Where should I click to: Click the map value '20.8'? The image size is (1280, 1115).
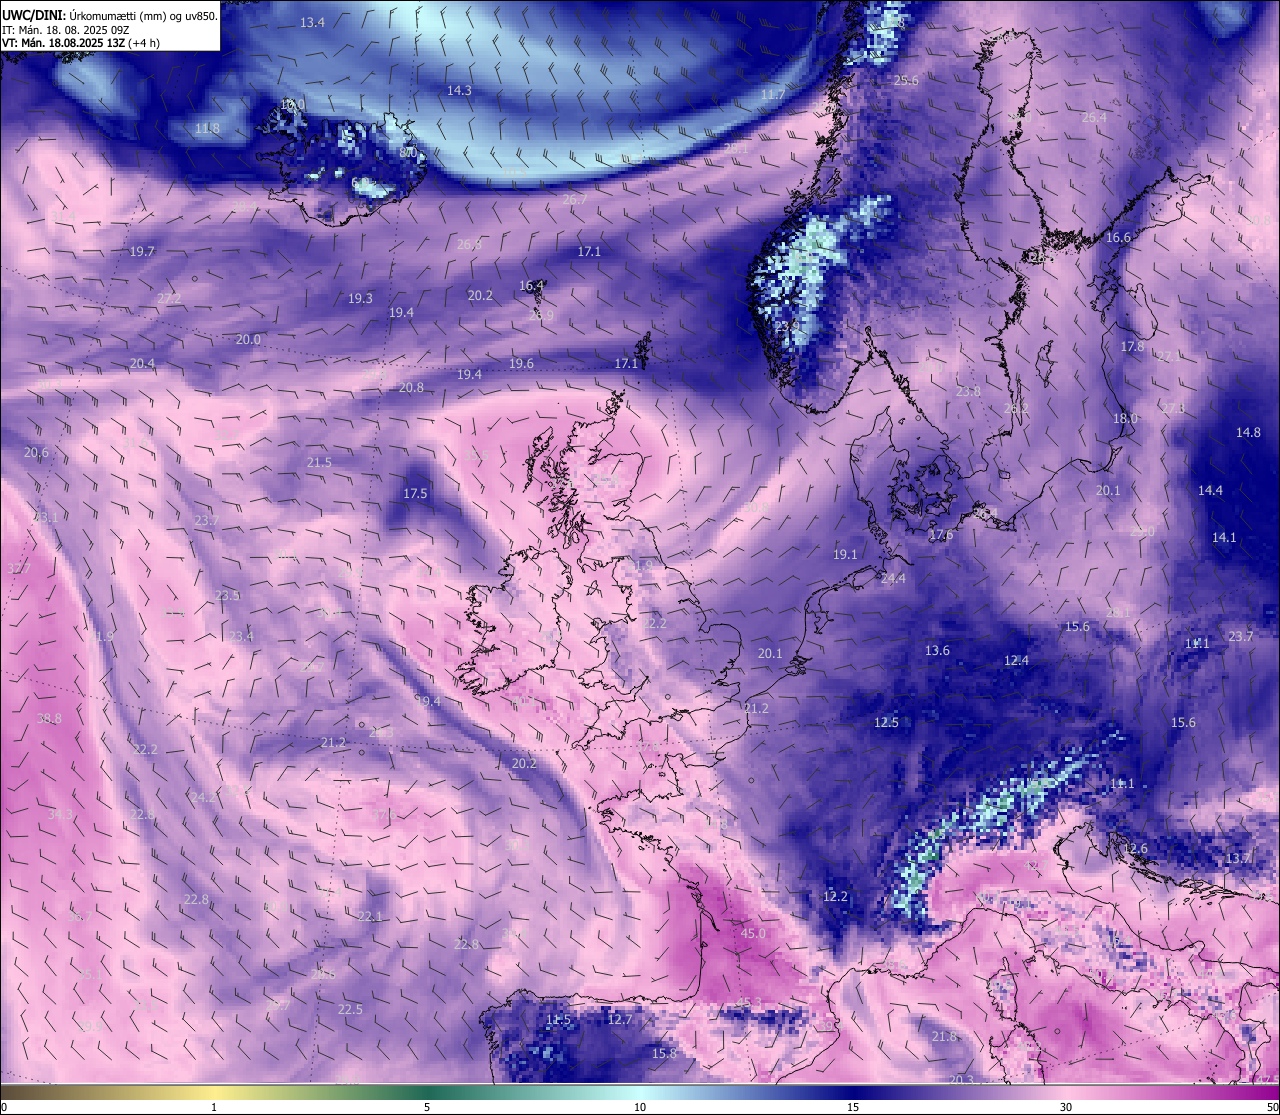411,387
